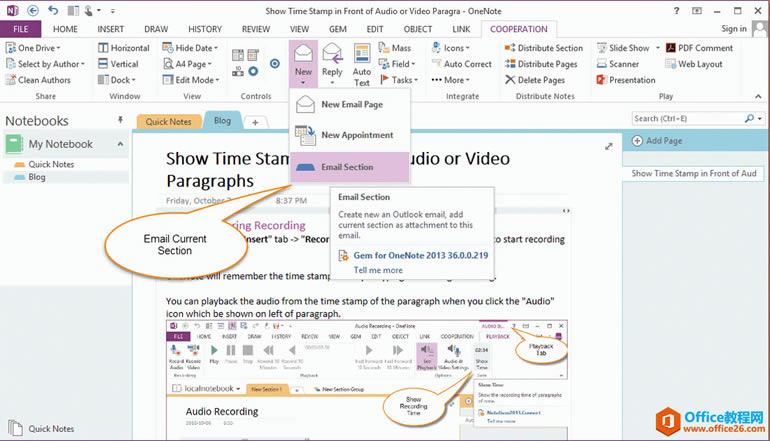This screenshot has height=441, width=770.
Task: Open the Slide Show dropdown arrow
Action: tap(658, 48)
